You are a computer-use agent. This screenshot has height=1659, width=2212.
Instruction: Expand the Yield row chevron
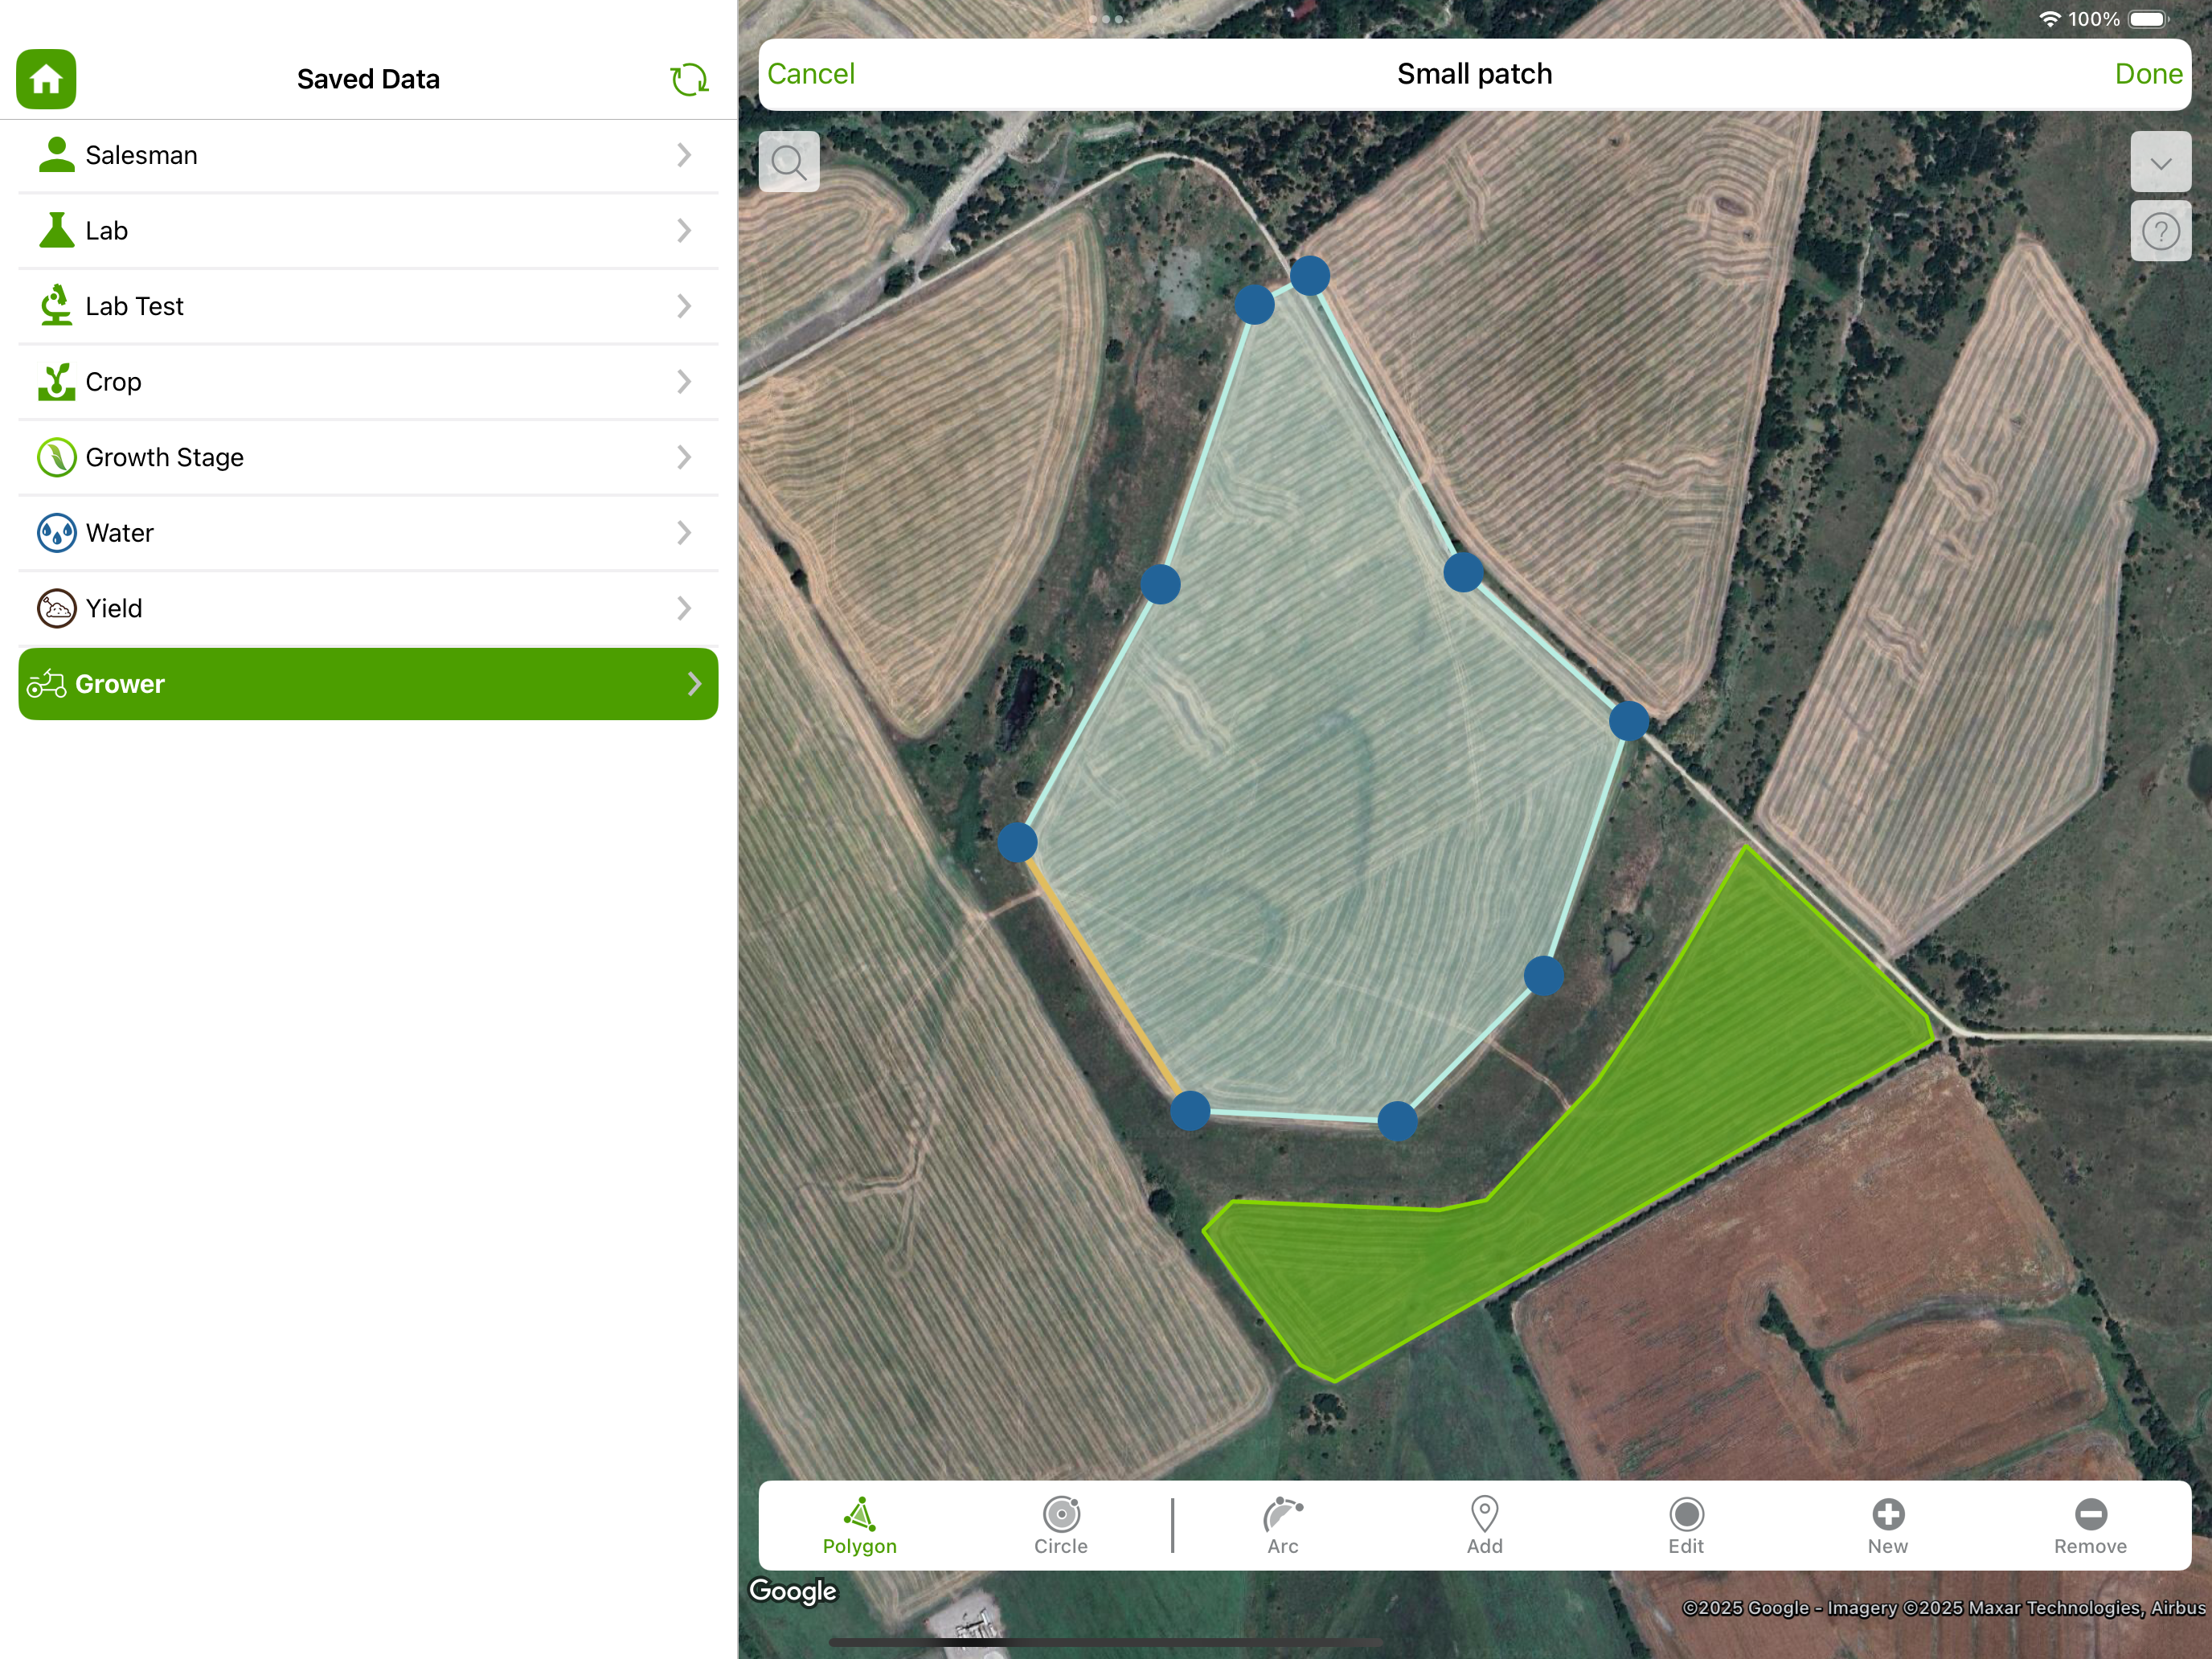coord(684,608)
